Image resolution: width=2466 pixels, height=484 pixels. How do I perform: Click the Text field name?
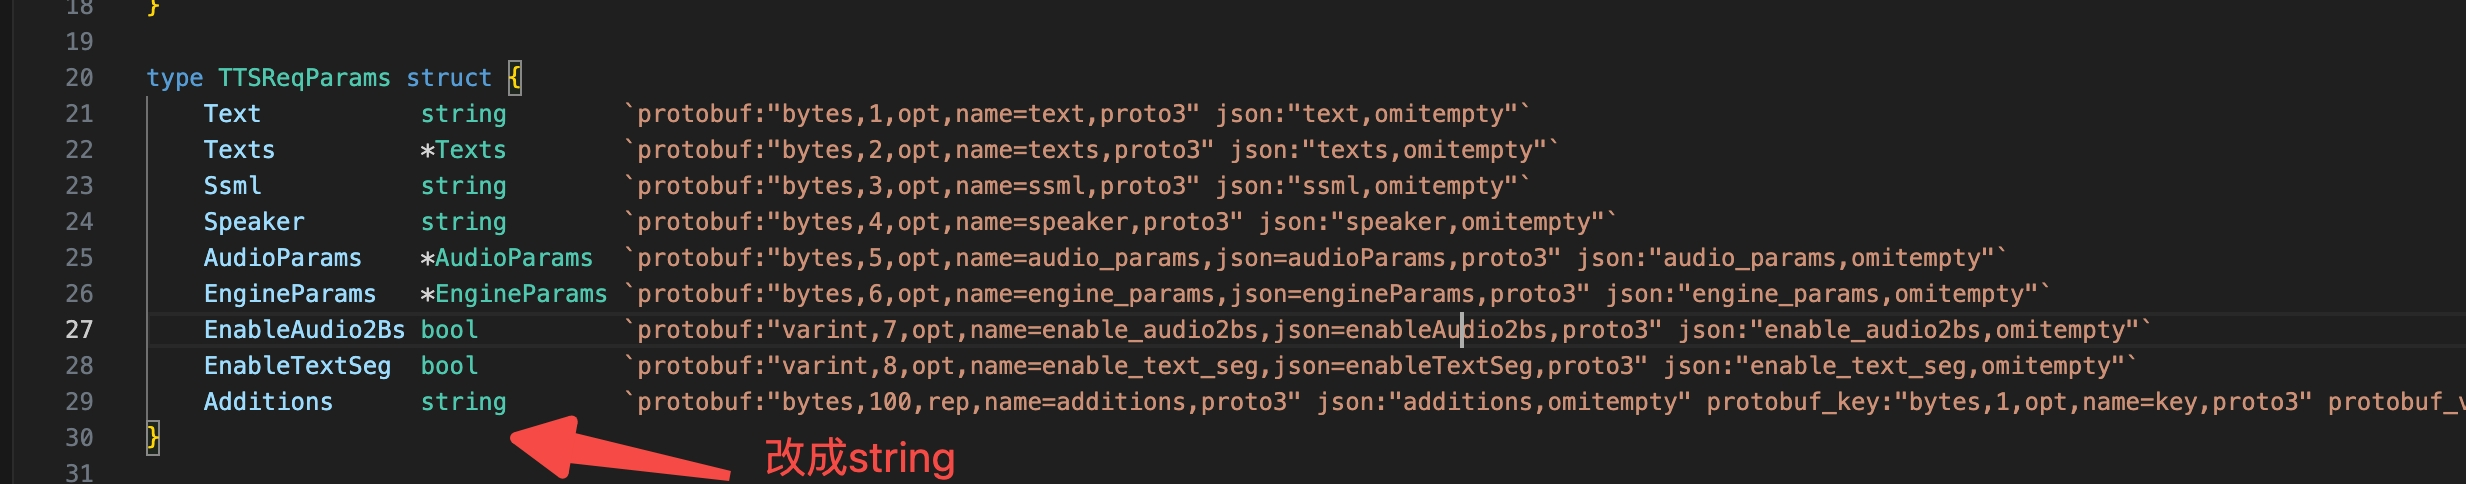[x=232, y=114]
